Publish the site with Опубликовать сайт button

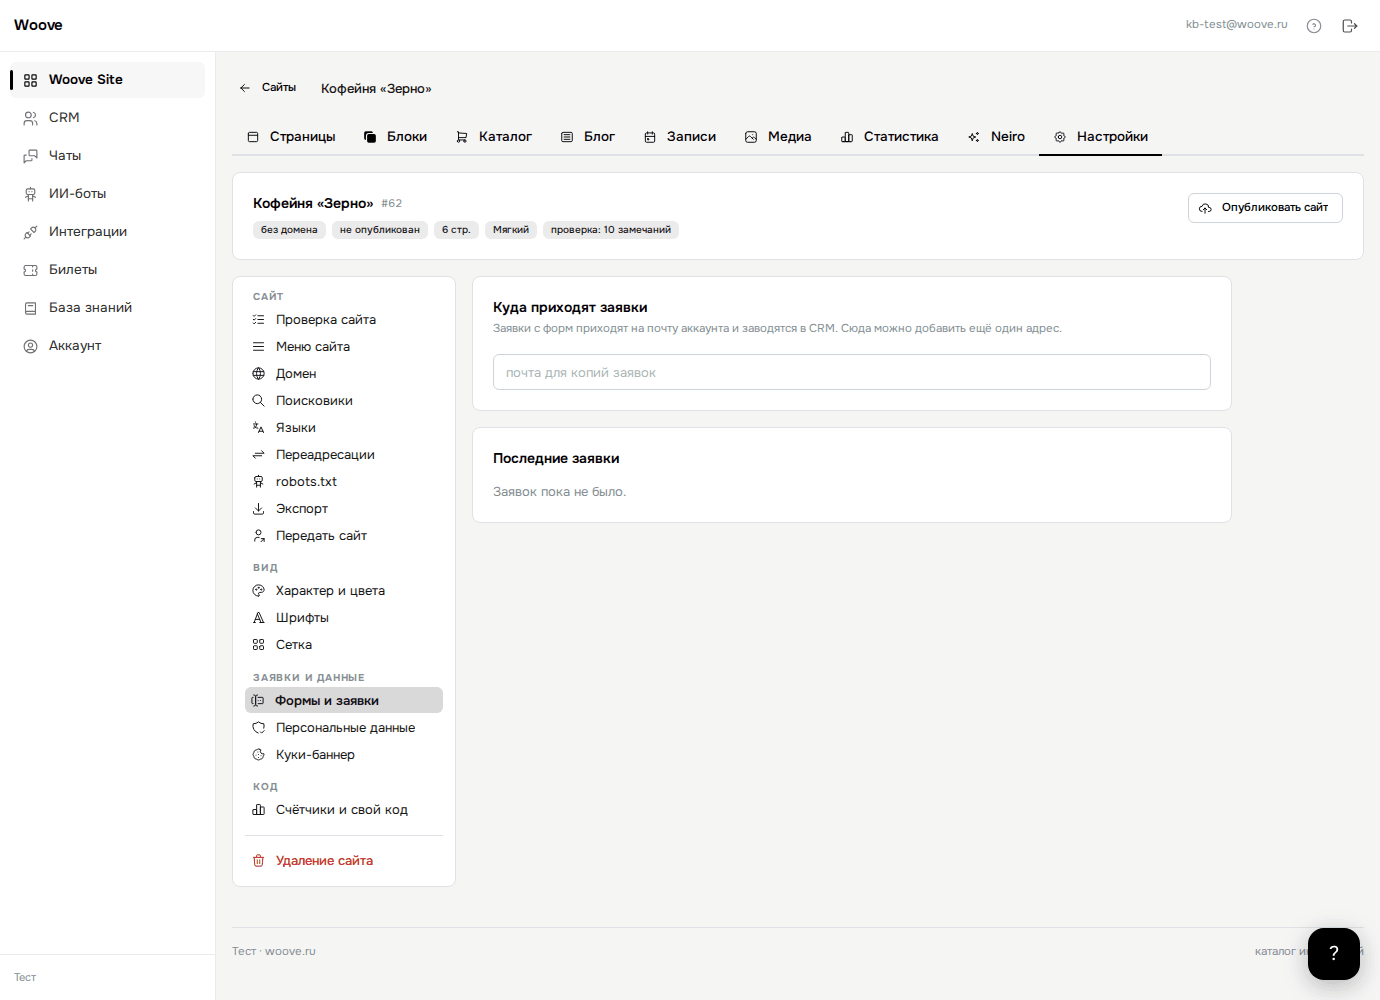1265,208
